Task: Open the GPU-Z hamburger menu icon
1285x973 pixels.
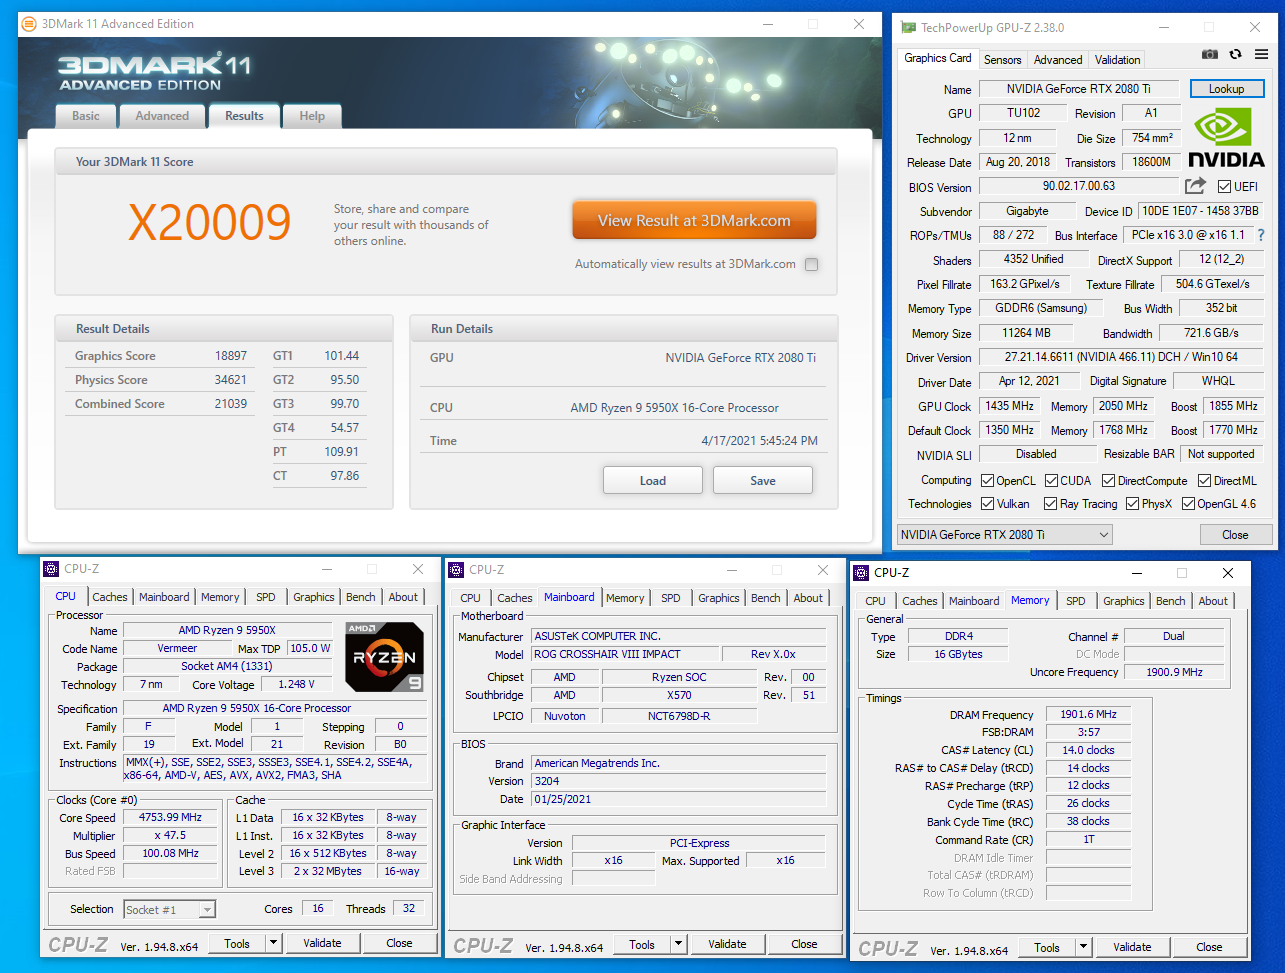Action: pos(1259,56)
